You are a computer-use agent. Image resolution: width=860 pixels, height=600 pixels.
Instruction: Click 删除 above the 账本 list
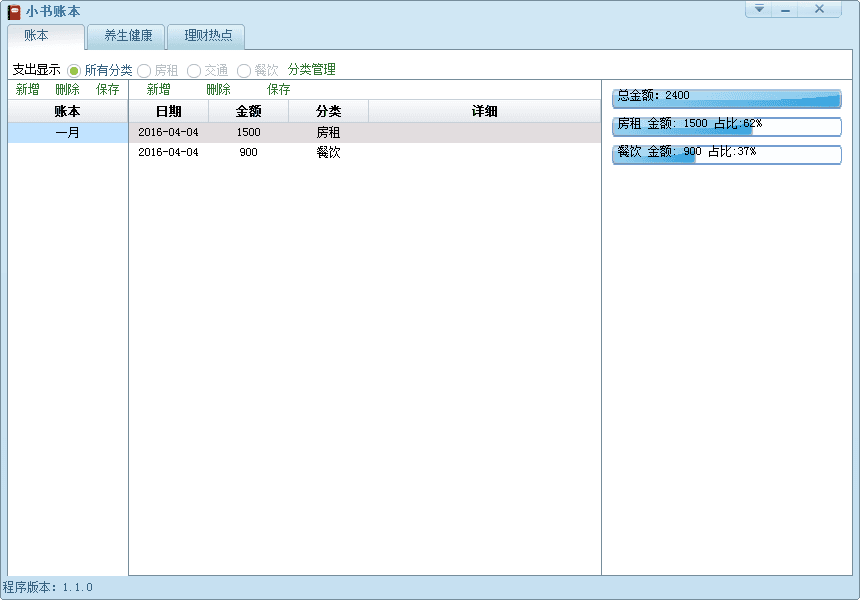pyautogui.click(x=67, y=89)
